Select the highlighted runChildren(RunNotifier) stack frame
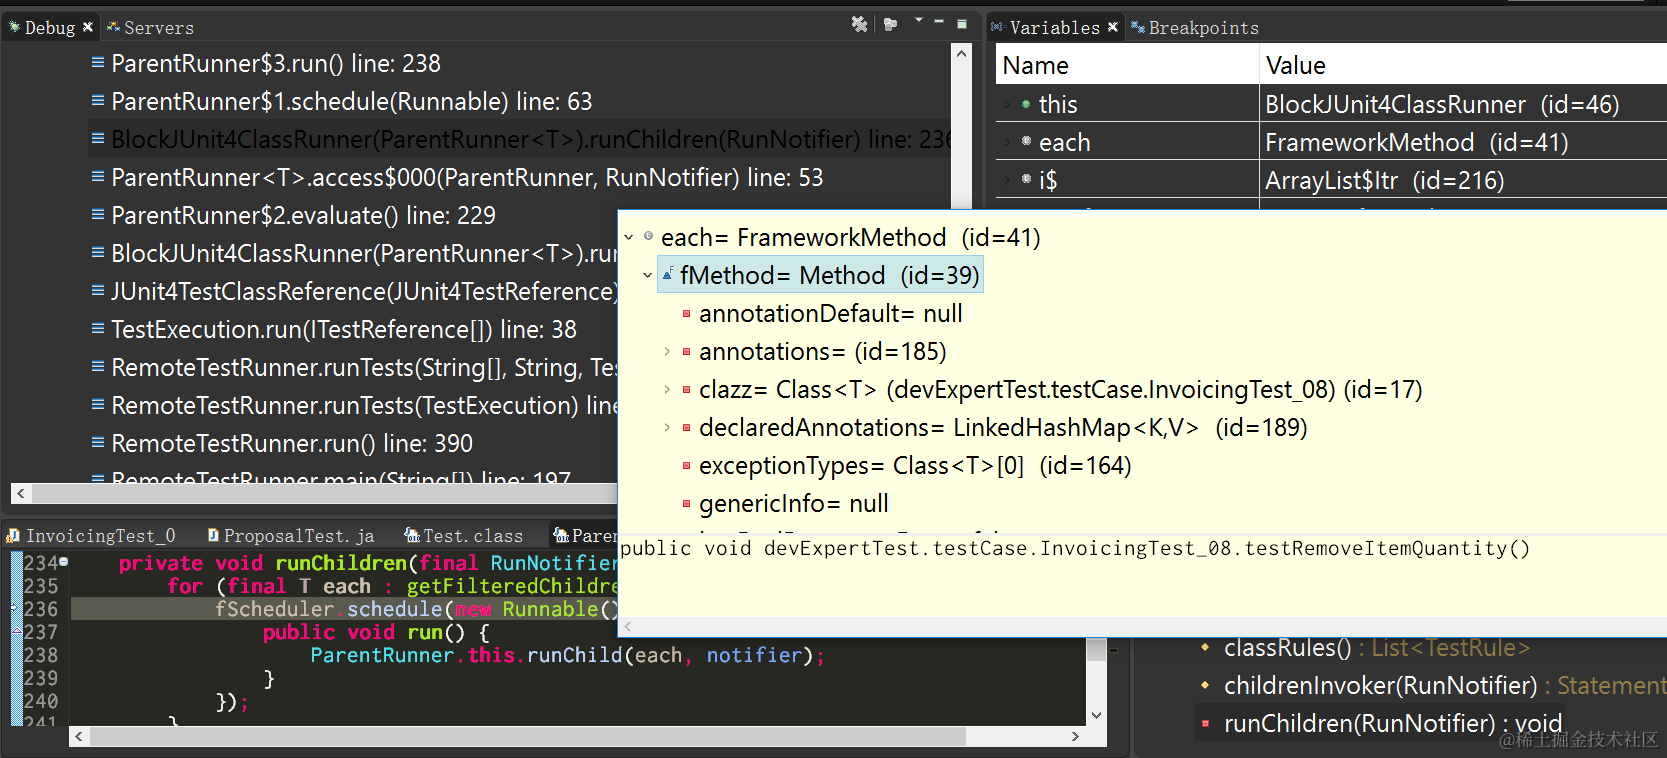The width and height of the screenshot is (1667, 758). click(x=531, y=140)
